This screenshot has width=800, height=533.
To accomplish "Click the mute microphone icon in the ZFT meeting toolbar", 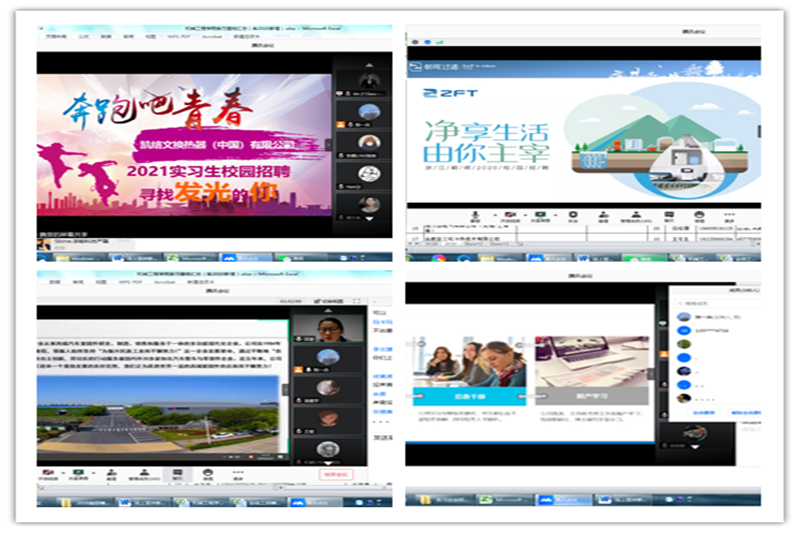I will [x=473, y=217].
